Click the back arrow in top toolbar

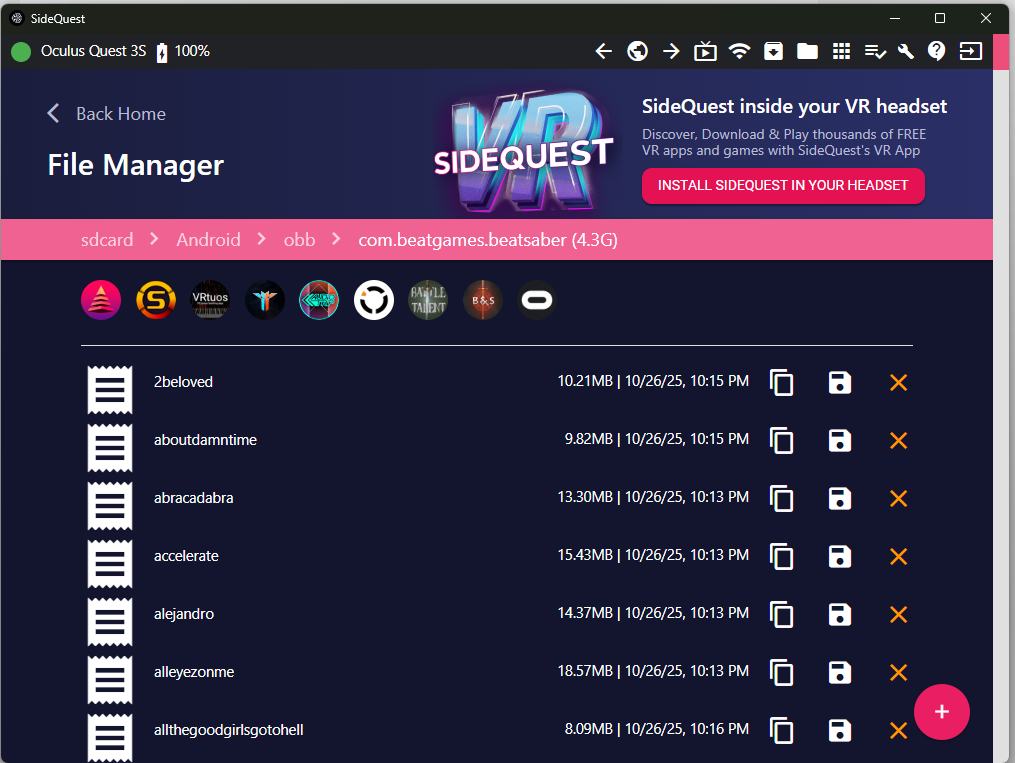[x=603, y=51]
